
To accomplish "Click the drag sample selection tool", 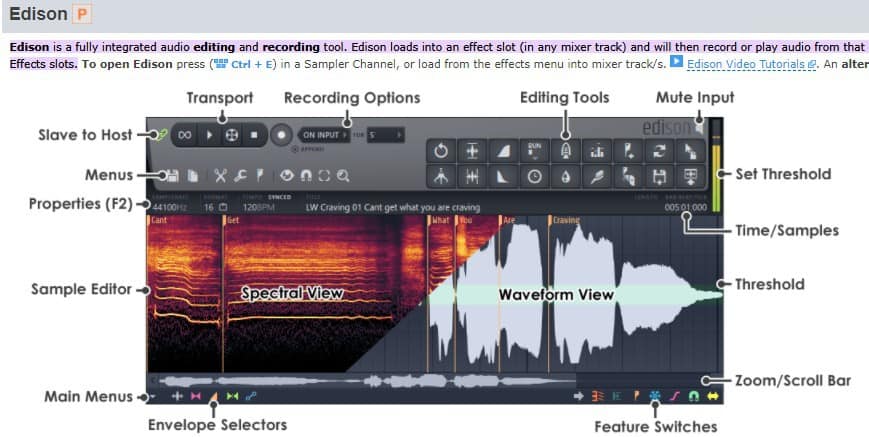I will (691, 150).
